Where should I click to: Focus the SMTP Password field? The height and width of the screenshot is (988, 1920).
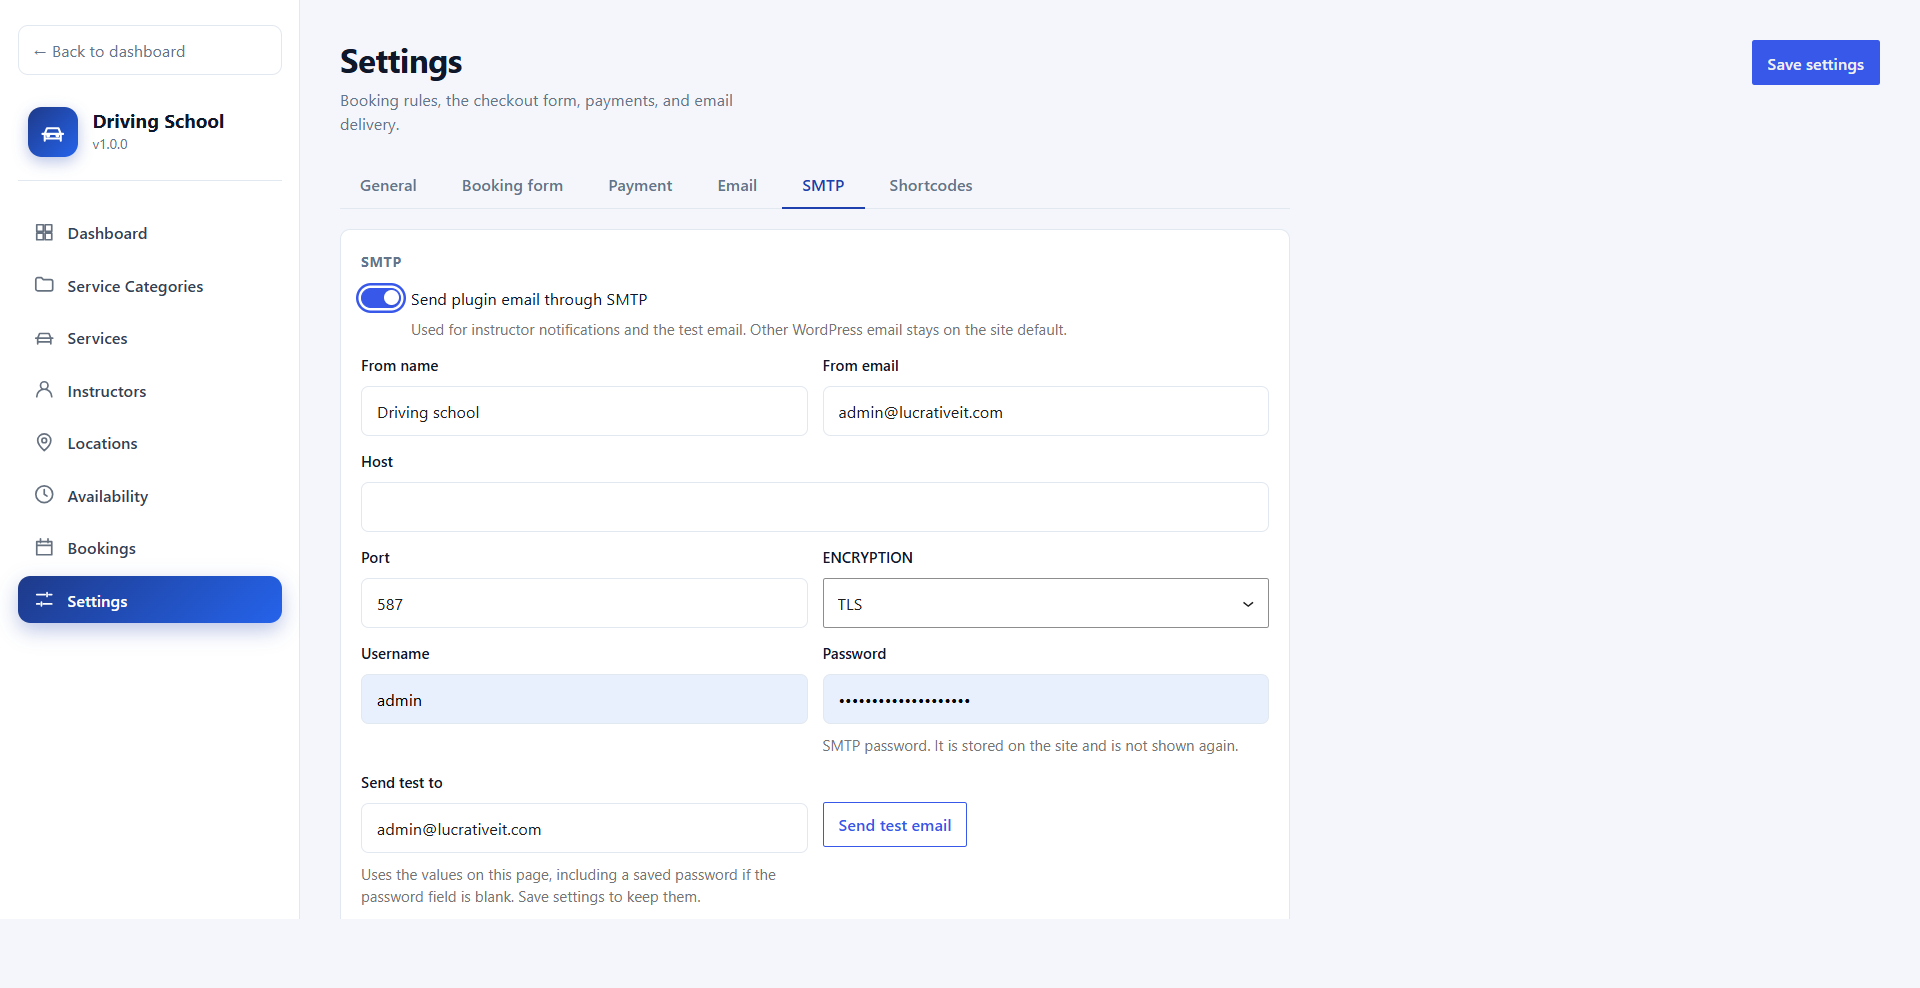click(x=1045, y=699)
